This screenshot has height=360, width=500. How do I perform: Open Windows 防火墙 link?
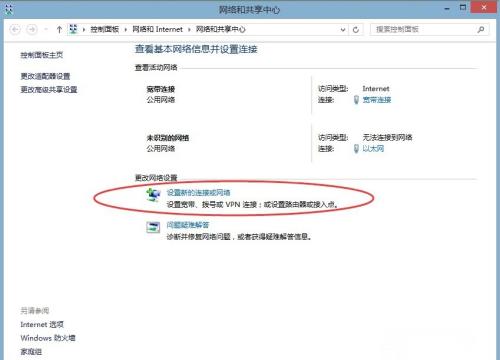tap(48, 338)
